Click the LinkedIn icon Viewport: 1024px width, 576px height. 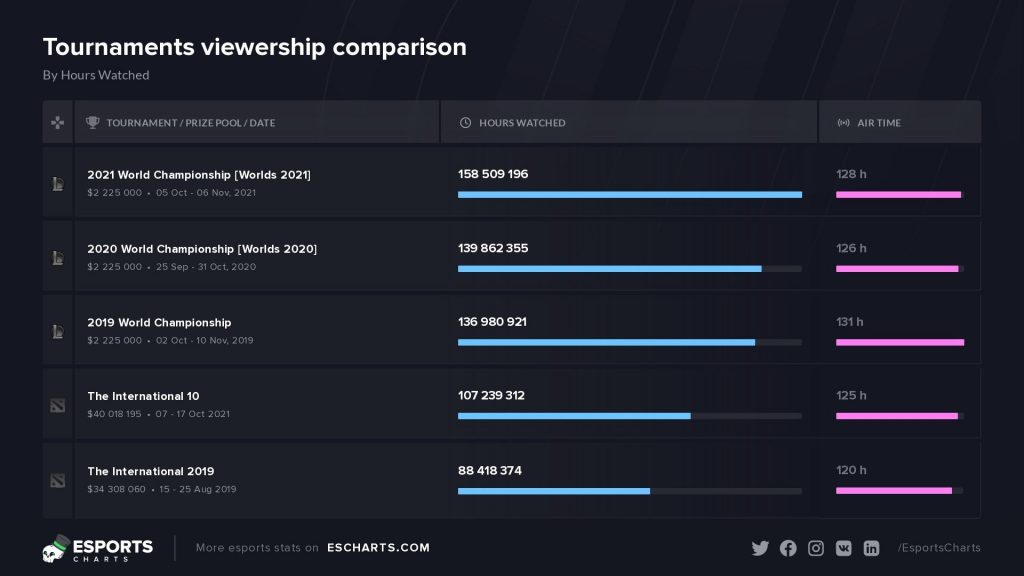(x=872, y=548)
